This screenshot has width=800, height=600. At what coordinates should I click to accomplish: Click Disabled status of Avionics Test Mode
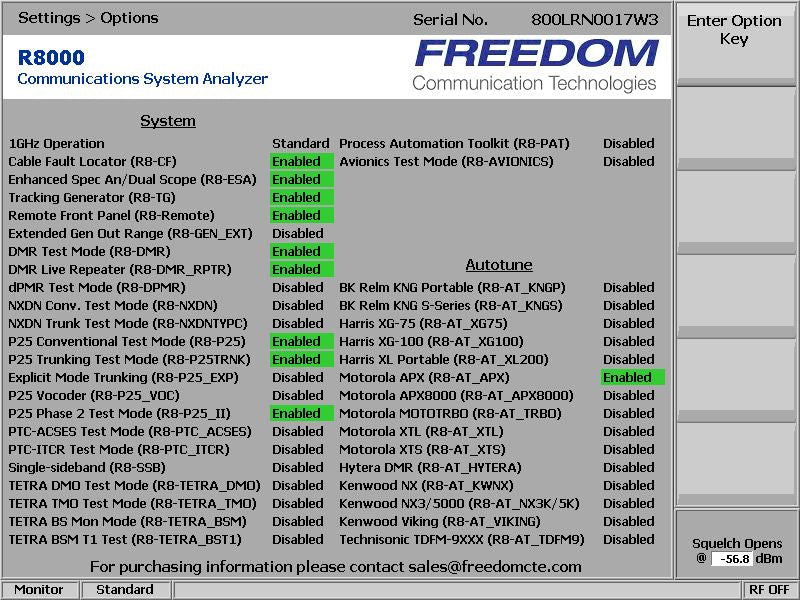[x=629, y=161]
